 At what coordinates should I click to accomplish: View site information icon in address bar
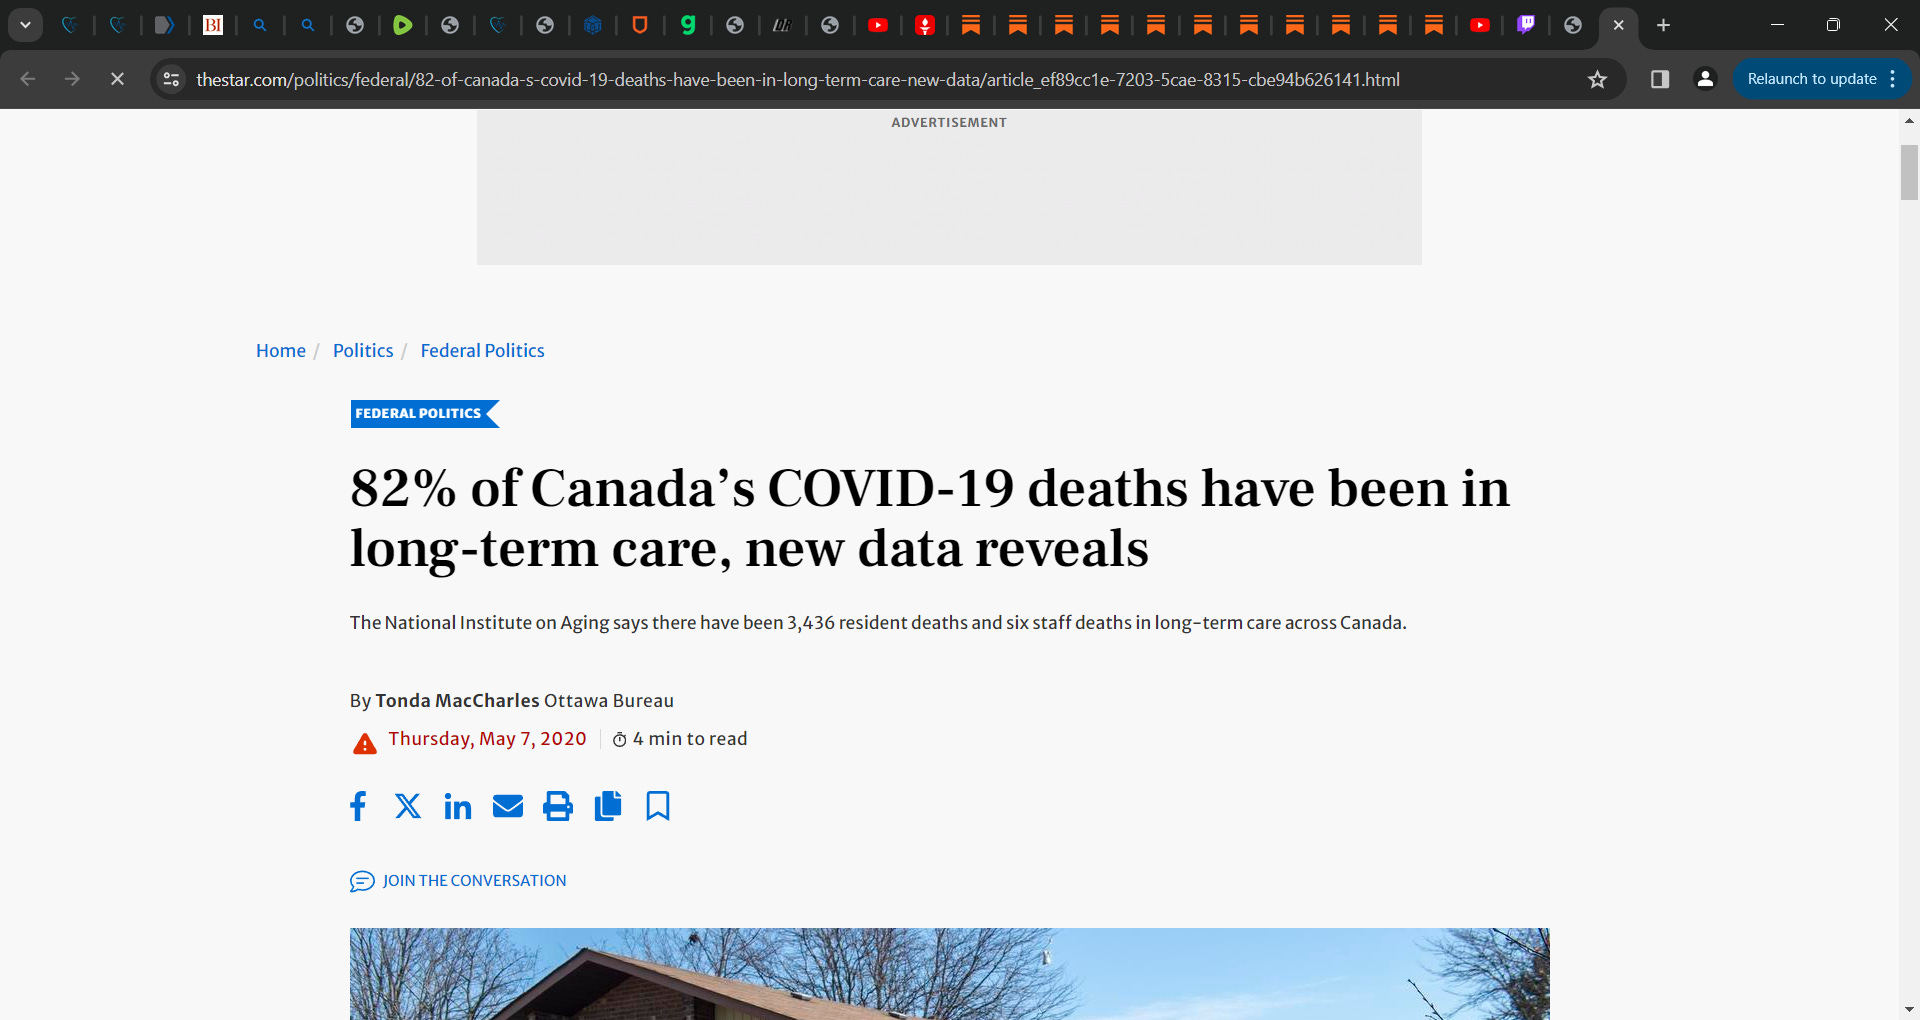(172, 79)
